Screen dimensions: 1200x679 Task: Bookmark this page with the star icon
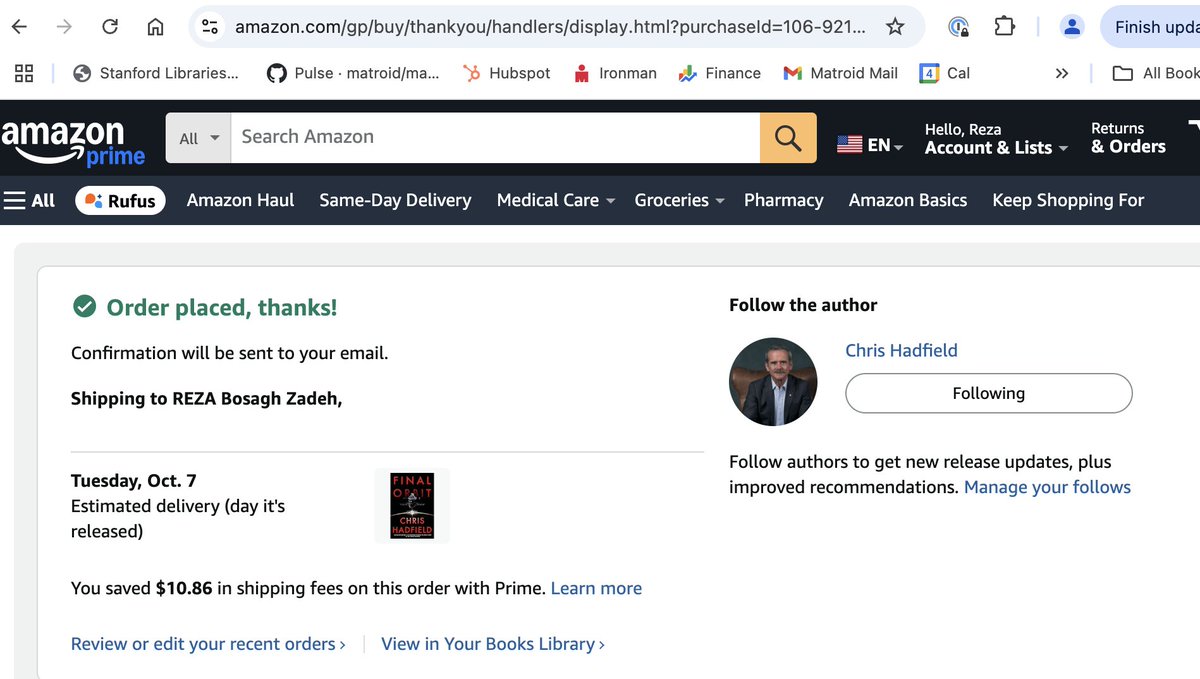tap(895, 27)
